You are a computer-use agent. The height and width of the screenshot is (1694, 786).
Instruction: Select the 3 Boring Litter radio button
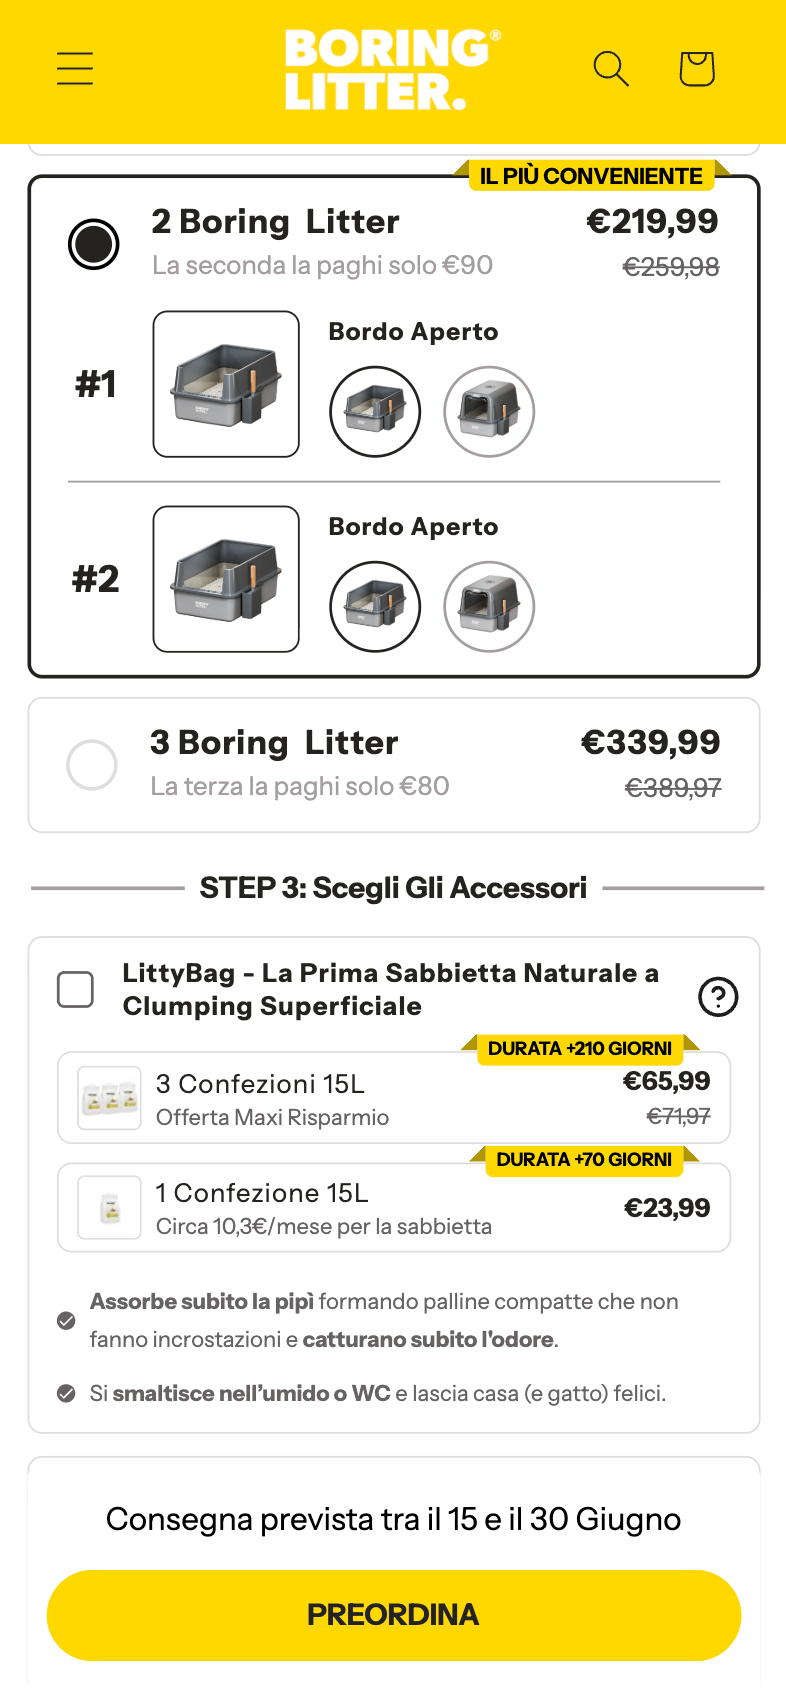tap(92, 765)
